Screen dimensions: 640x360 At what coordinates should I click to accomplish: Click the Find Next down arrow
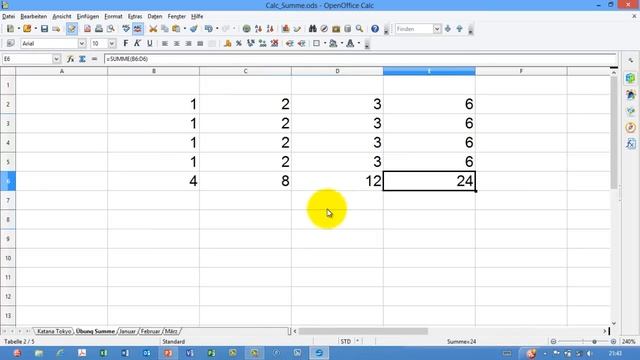[448, 29]
